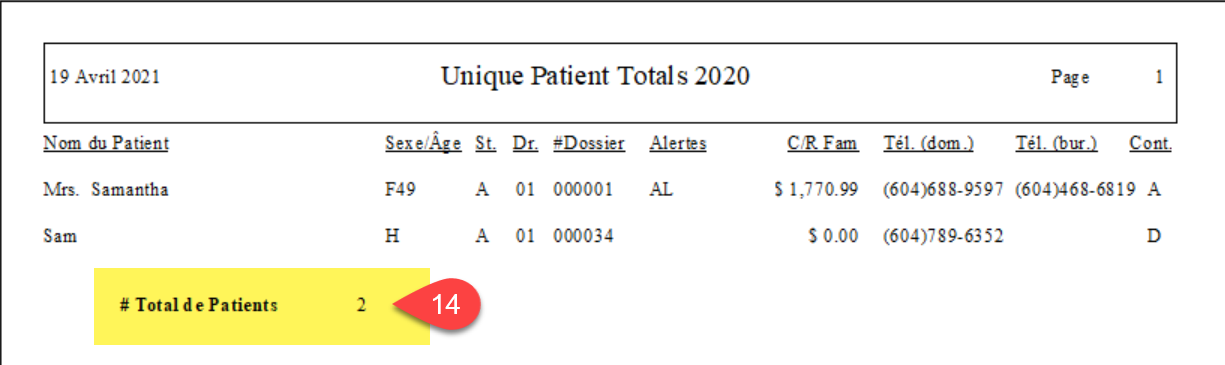Click the 19 Avril 2021 report date
This screenshot has width=1225, height=365.
[x=104, y=77]
